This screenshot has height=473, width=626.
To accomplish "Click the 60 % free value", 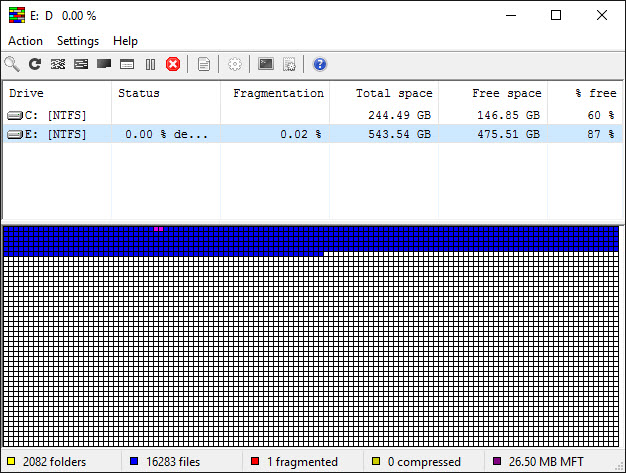I will pyautogui.click(x=601, y=115).
